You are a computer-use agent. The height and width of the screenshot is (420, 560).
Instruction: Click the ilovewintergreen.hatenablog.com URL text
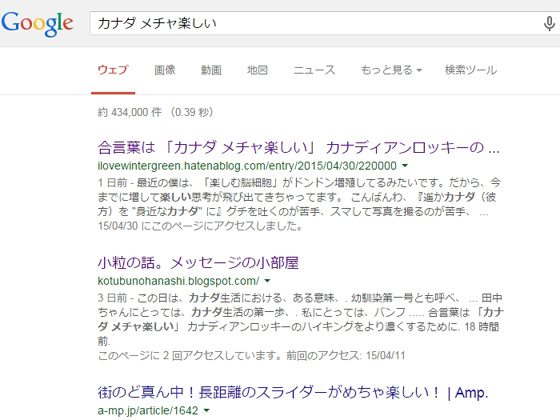point(247,166)
